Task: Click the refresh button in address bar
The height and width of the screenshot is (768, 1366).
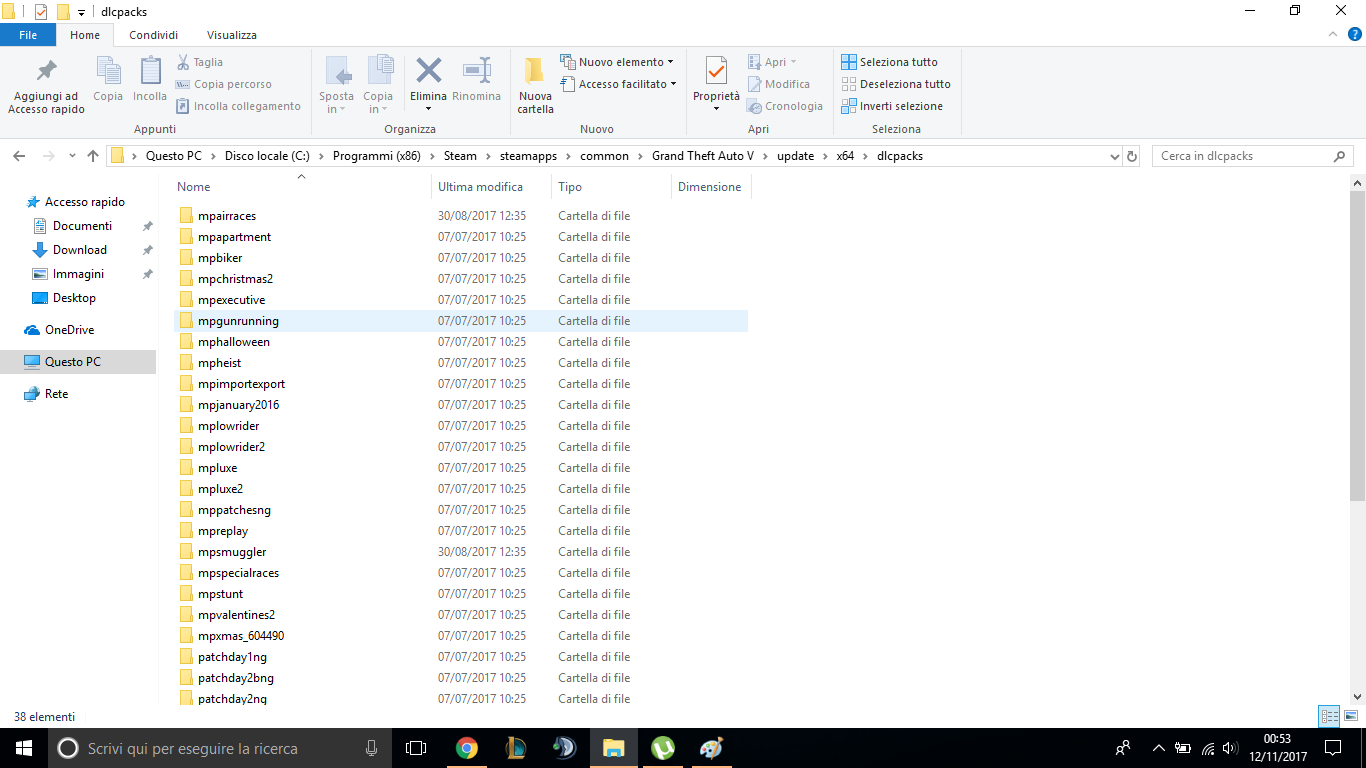Action: click(x=1132, y=156)
